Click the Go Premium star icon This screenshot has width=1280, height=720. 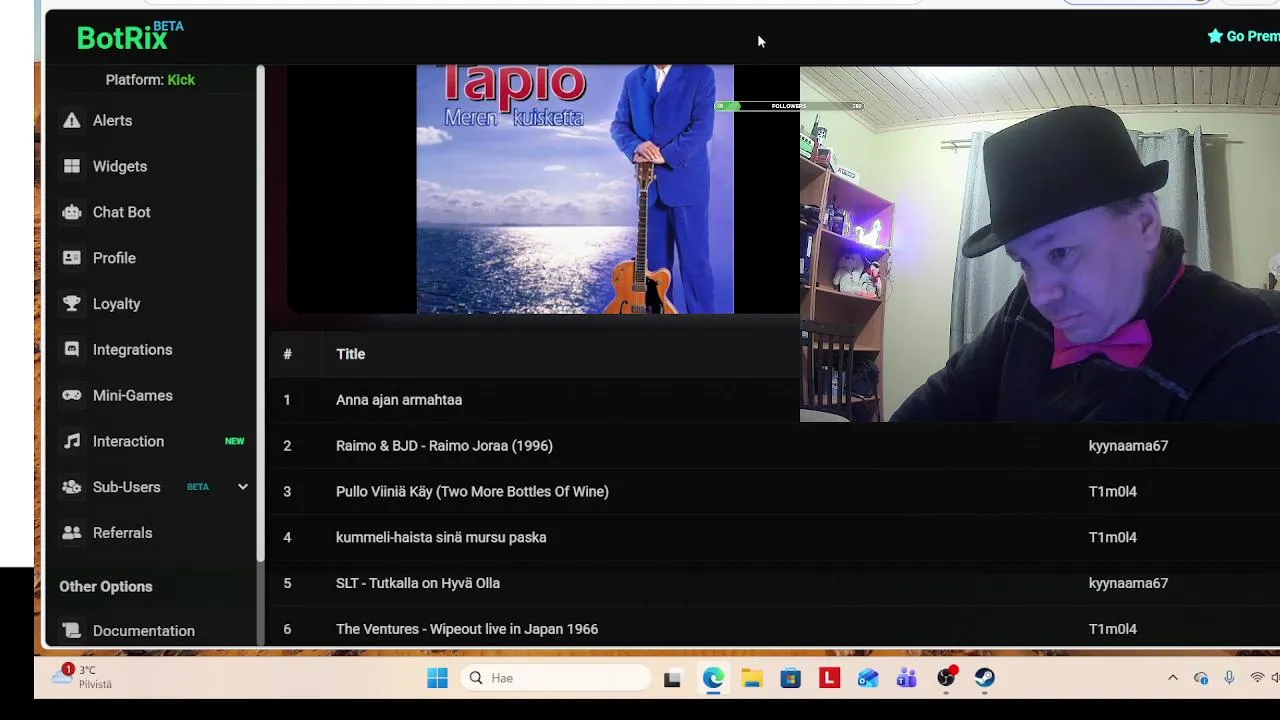pyautogui.click(x=1215, y=36)
